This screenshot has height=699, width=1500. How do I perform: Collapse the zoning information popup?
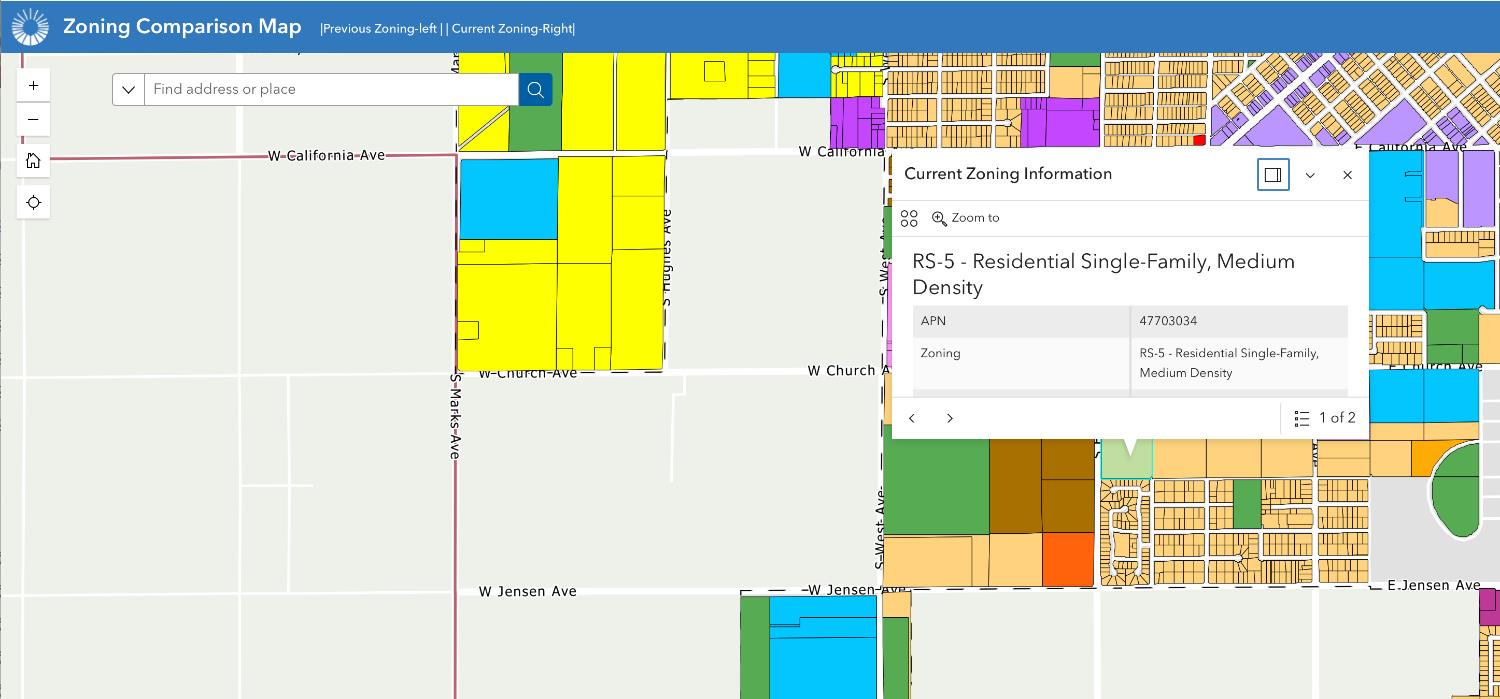(x=1310, y=175)
